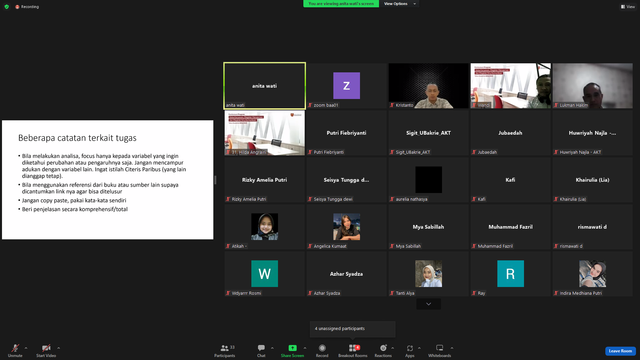Select the Sigit_UBakrie_AKT tile
This screenshot has width=640, height=360.
point(429,133)
